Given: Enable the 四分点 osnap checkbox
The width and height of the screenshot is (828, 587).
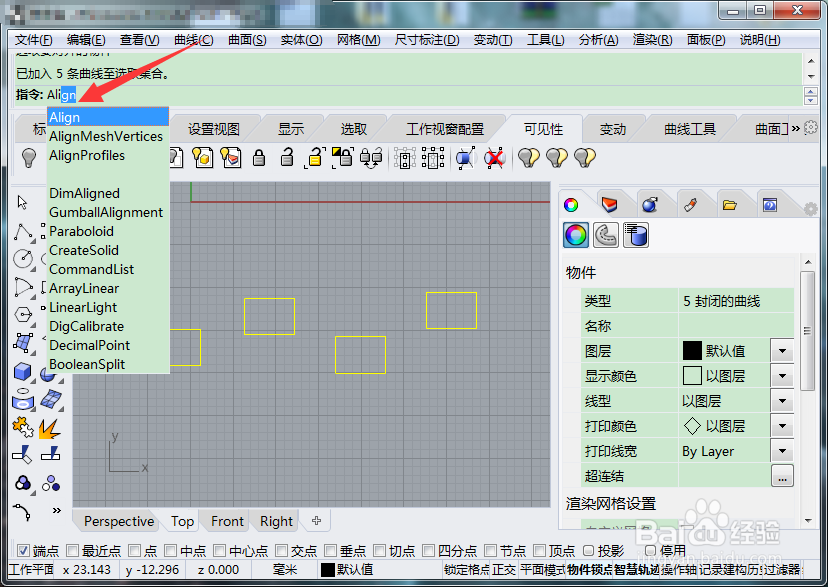Looking at the screenshot, I should coord(428,551).
